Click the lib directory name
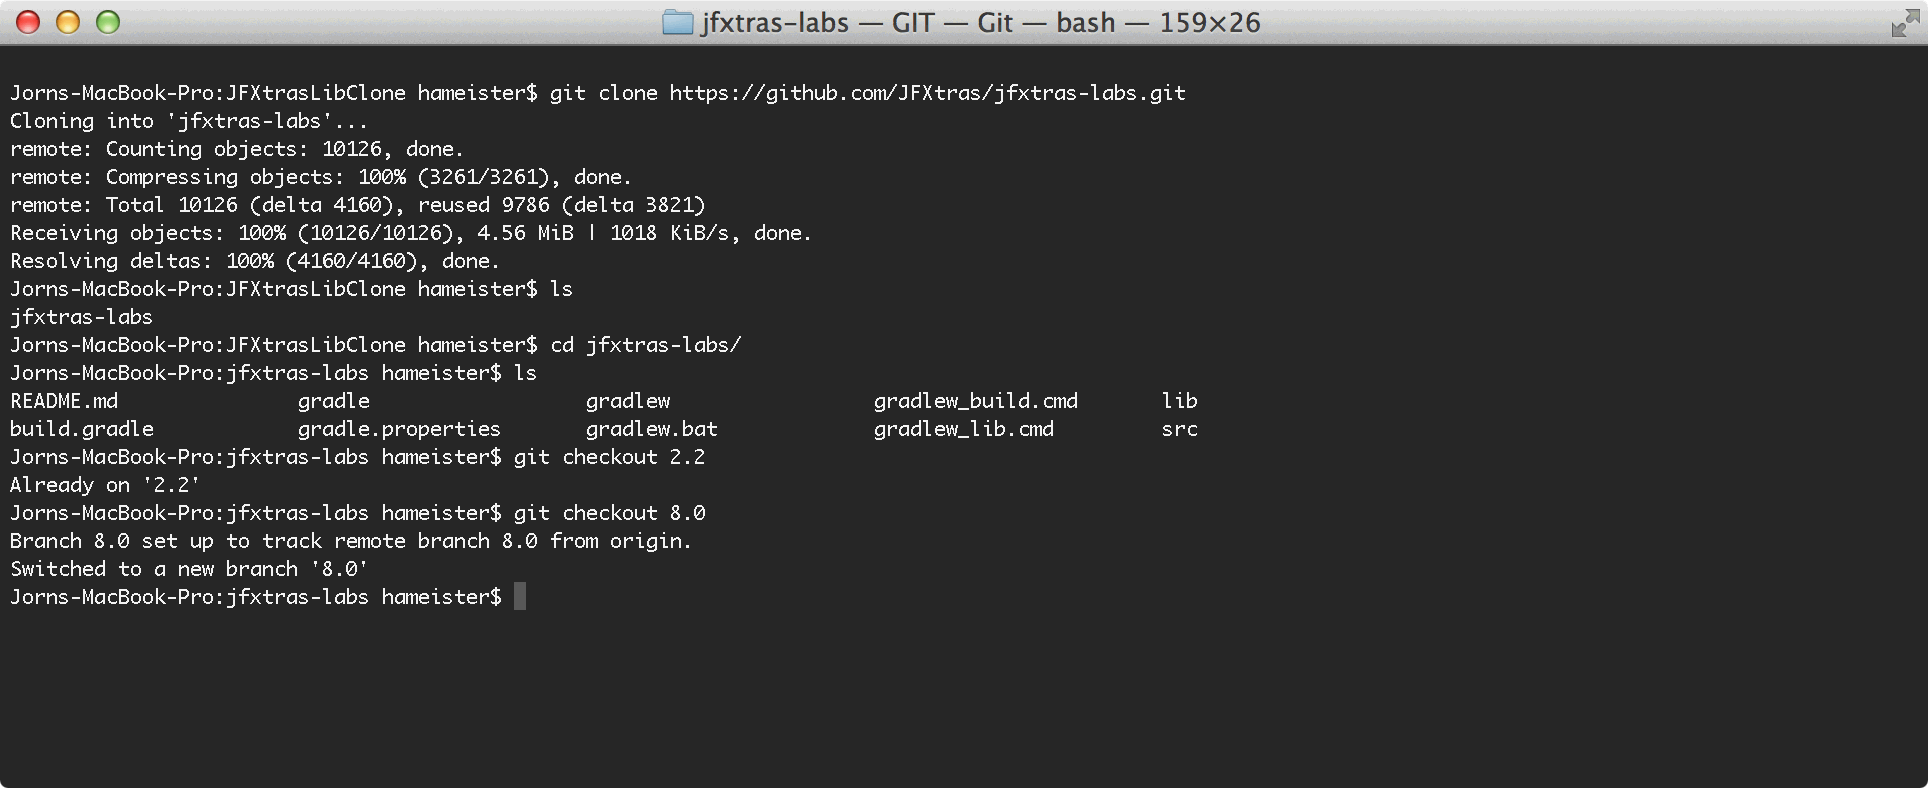Screen dimensions: 1928x788 tap(1179, 401)
